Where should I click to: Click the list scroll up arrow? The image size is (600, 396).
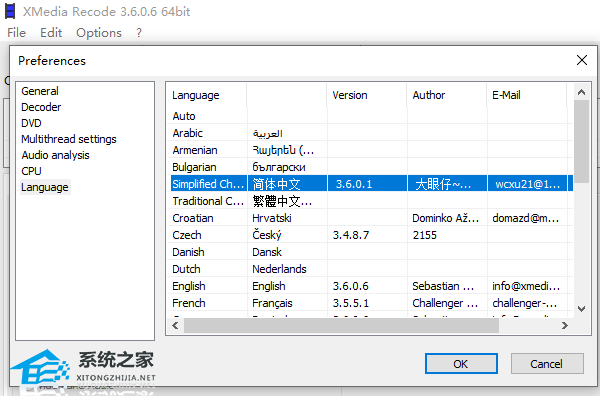click(581, 92)
